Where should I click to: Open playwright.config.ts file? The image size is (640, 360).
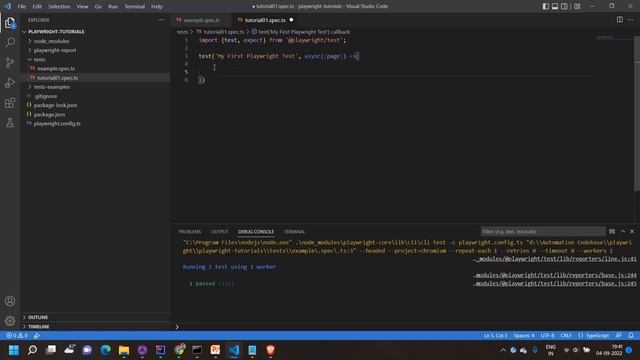pos(57,124)
